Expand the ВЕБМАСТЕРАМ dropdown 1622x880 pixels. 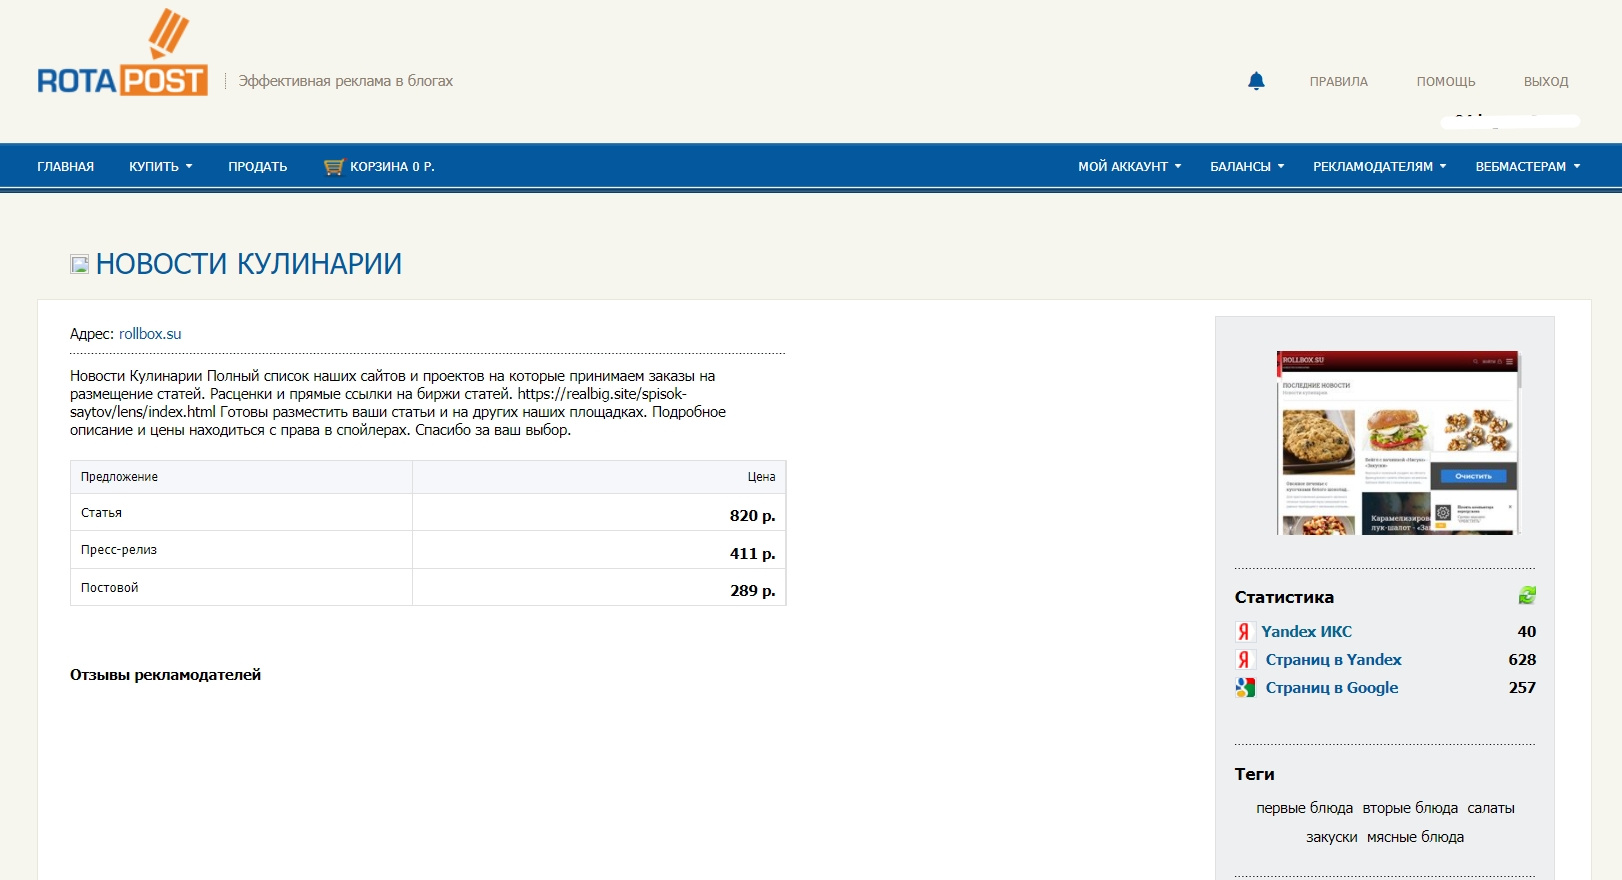(1528, 167)
